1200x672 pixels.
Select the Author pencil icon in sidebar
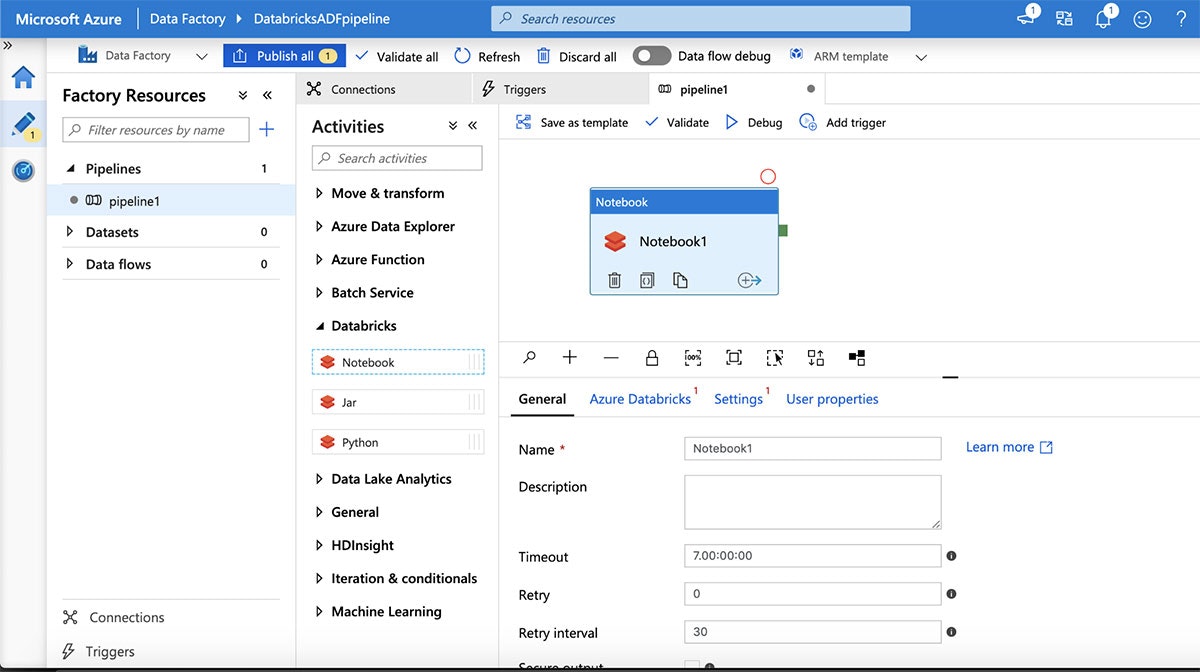(23, 124)
